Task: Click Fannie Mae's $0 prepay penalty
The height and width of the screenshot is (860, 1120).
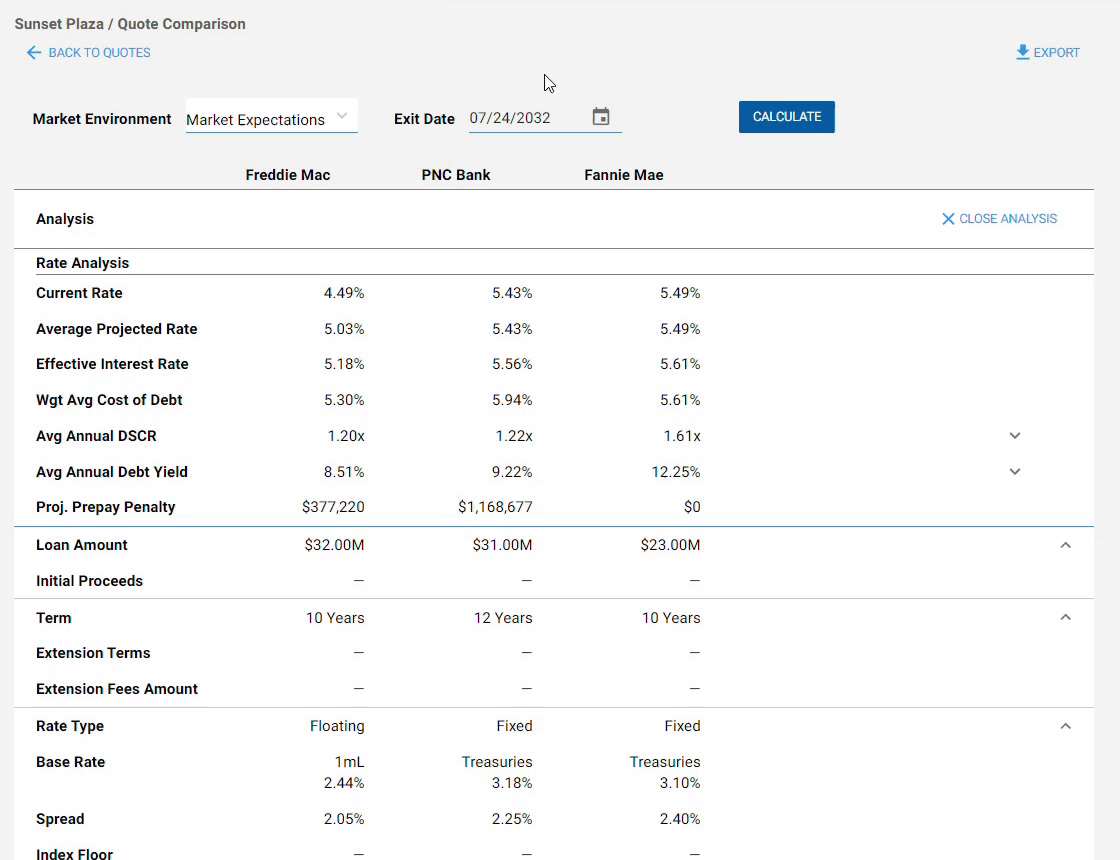Action: click(692, 507)
